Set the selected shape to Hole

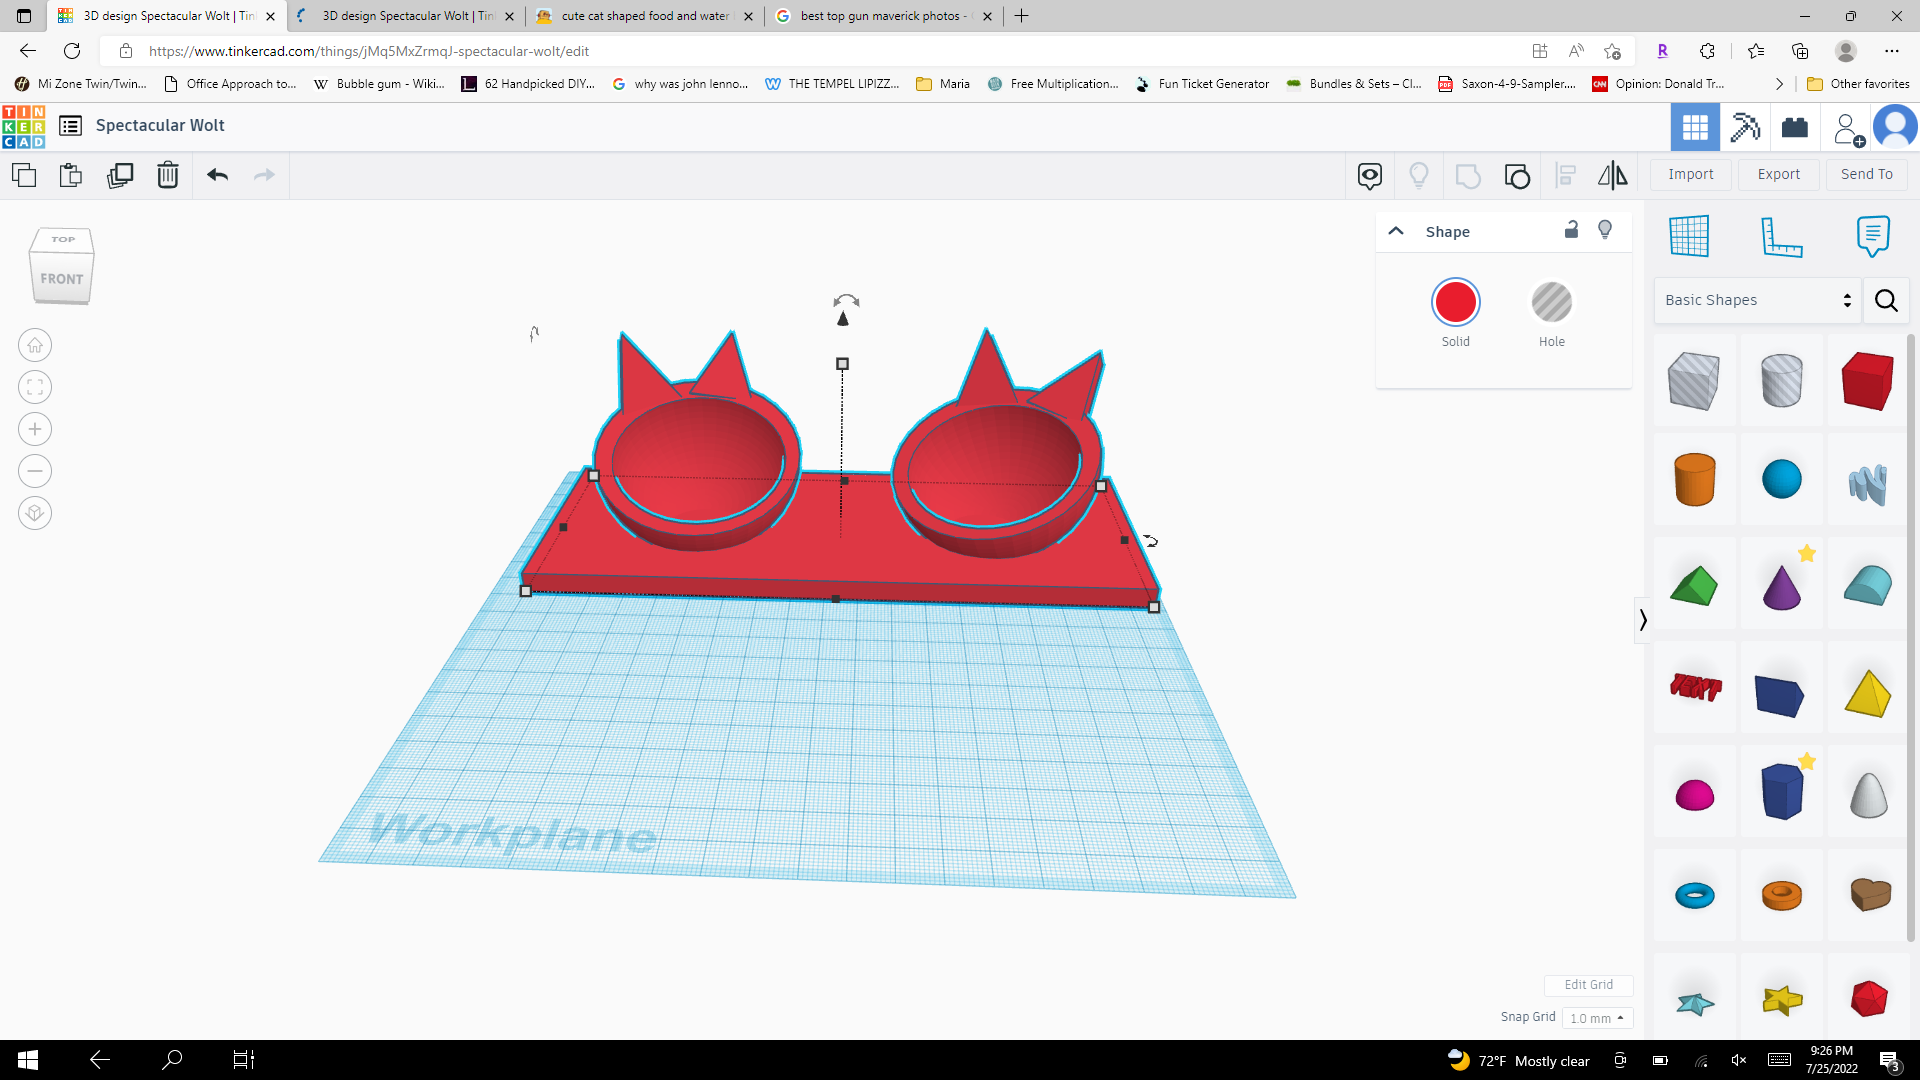[x=1551, y=301]
